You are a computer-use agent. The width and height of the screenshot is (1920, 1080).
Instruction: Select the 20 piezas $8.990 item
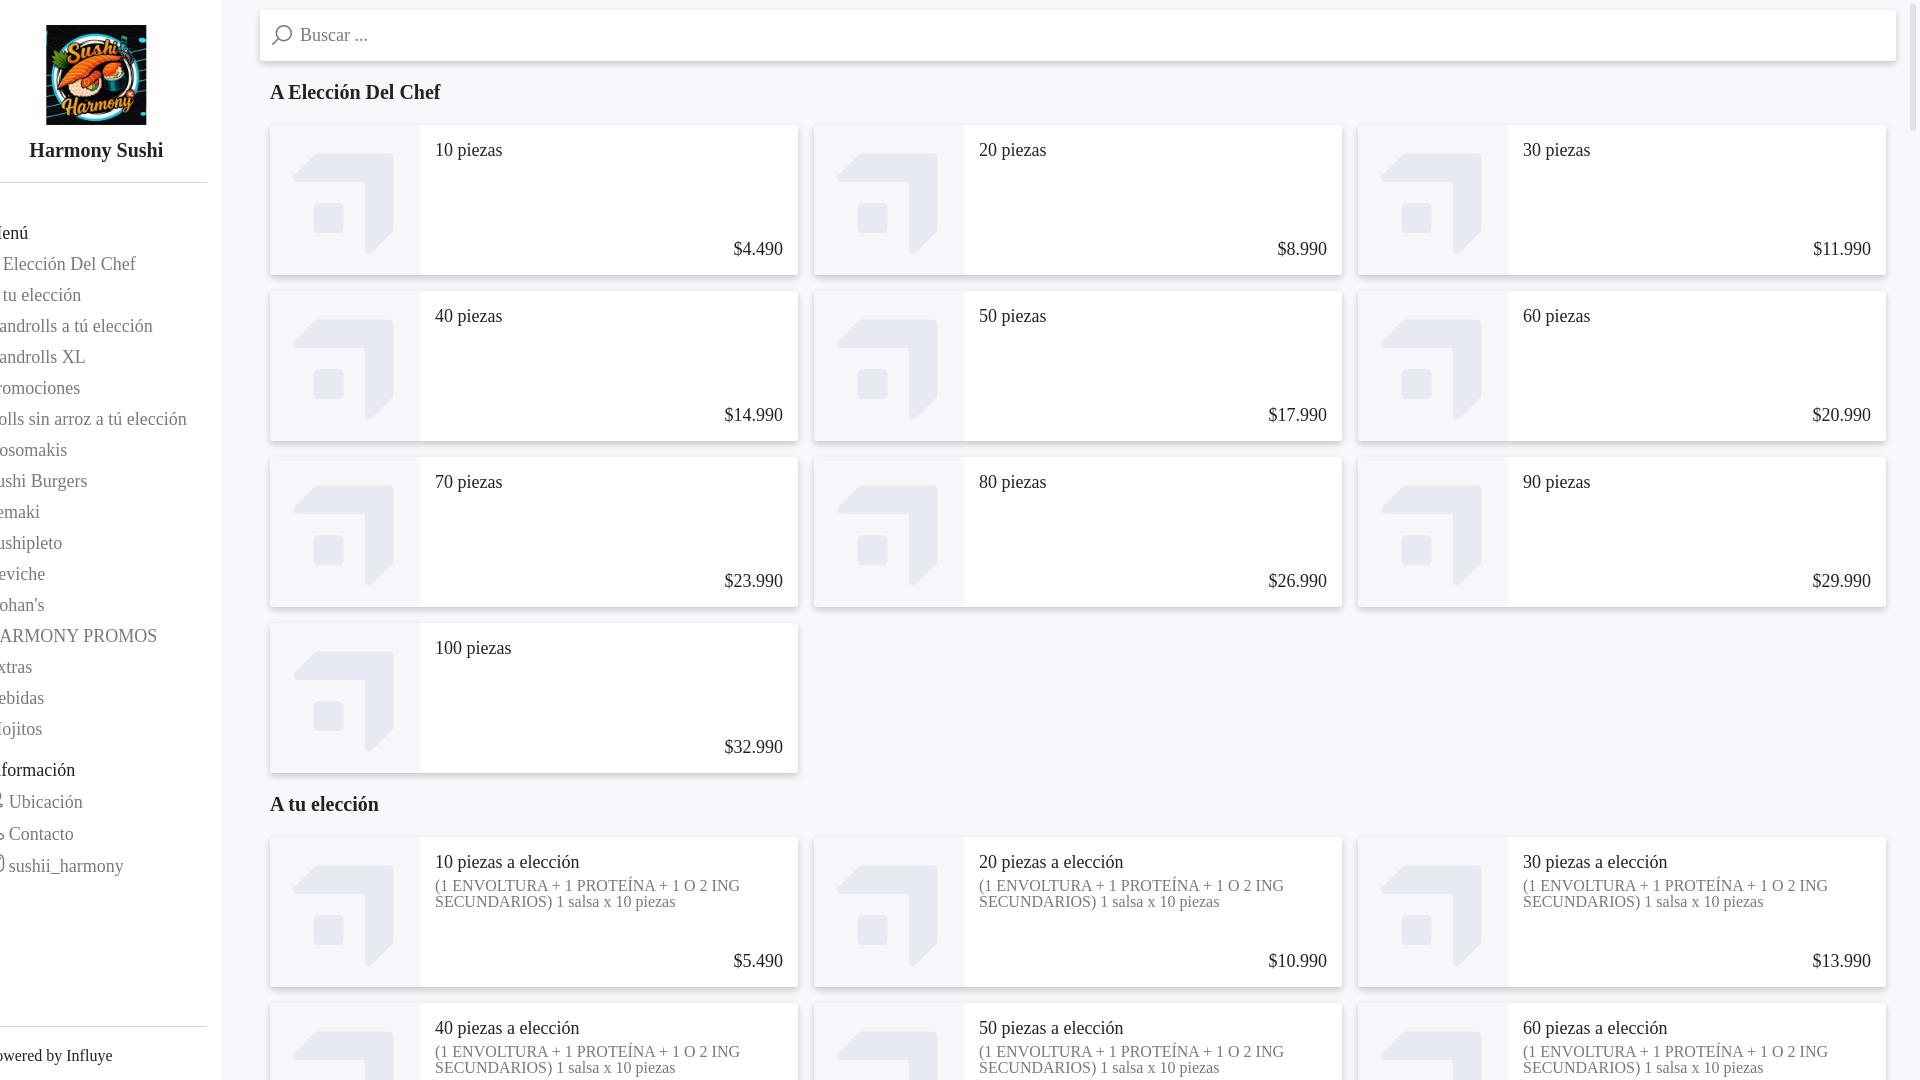tap(1078, 200)
